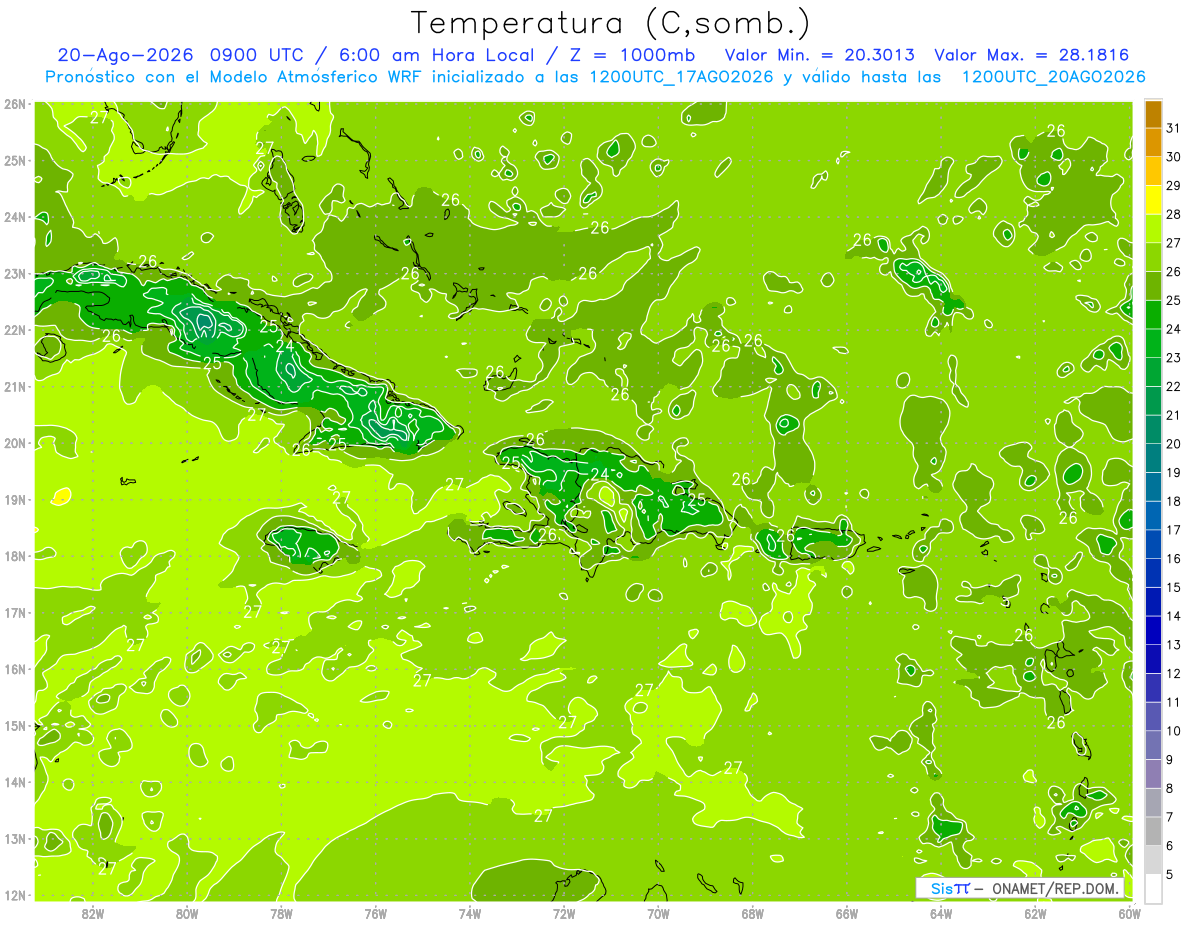Click the "ONAMET/REP.DOM." credit label
This screenshot has height=927, width=1200.
coord(1055,889)
